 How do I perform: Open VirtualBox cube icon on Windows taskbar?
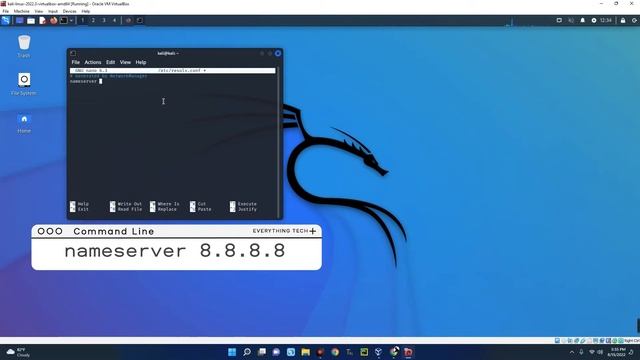point(378,352)
